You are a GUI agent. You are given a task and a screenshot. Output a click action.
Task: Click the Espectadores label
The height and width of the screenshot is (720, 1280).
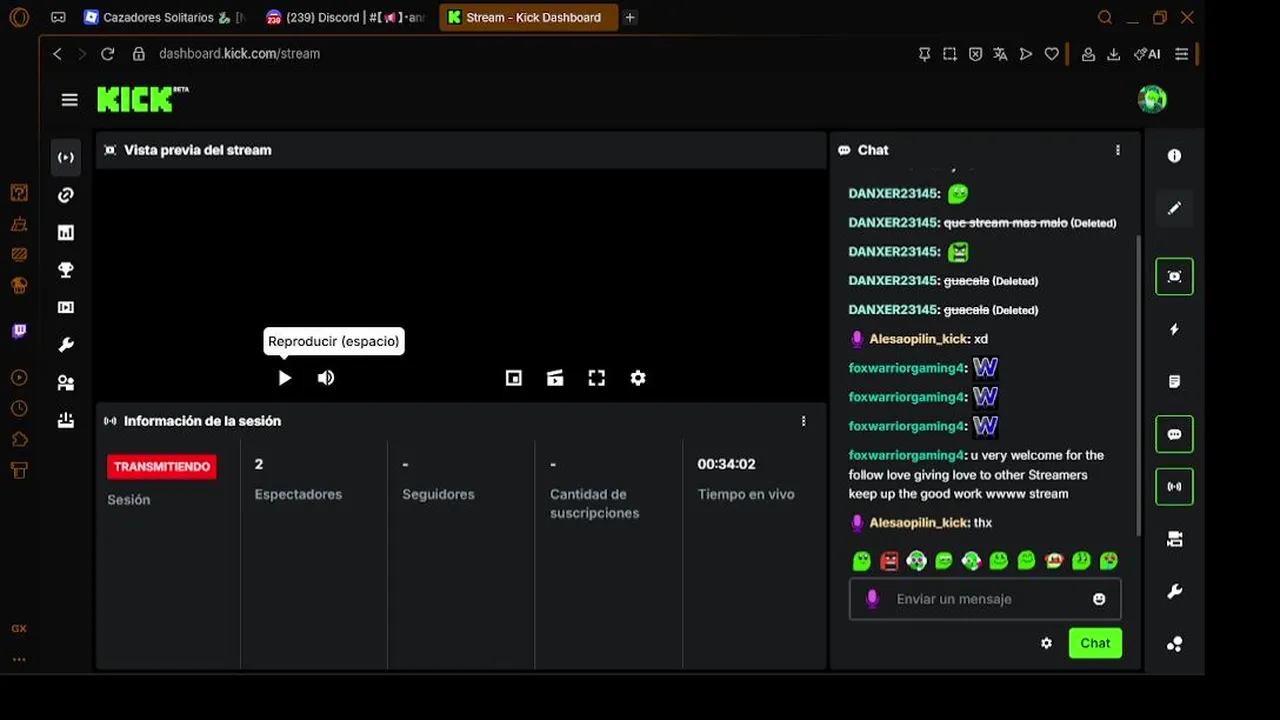[x=298, y=494]
